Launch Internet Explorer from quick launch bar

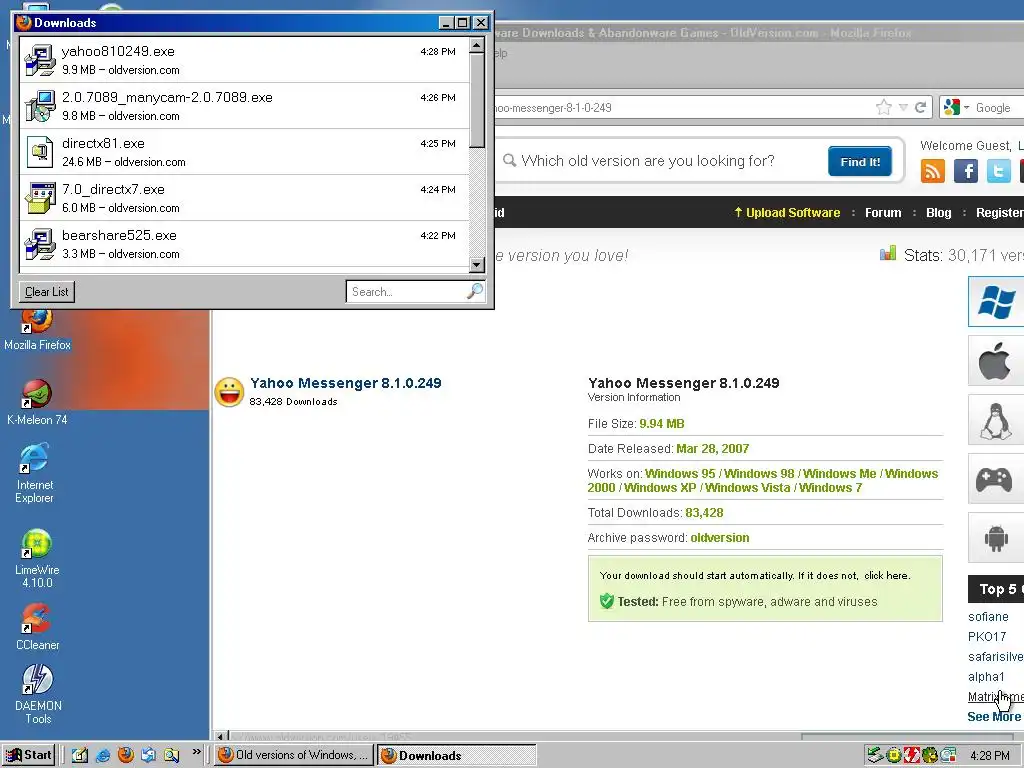tap(103, 755)
